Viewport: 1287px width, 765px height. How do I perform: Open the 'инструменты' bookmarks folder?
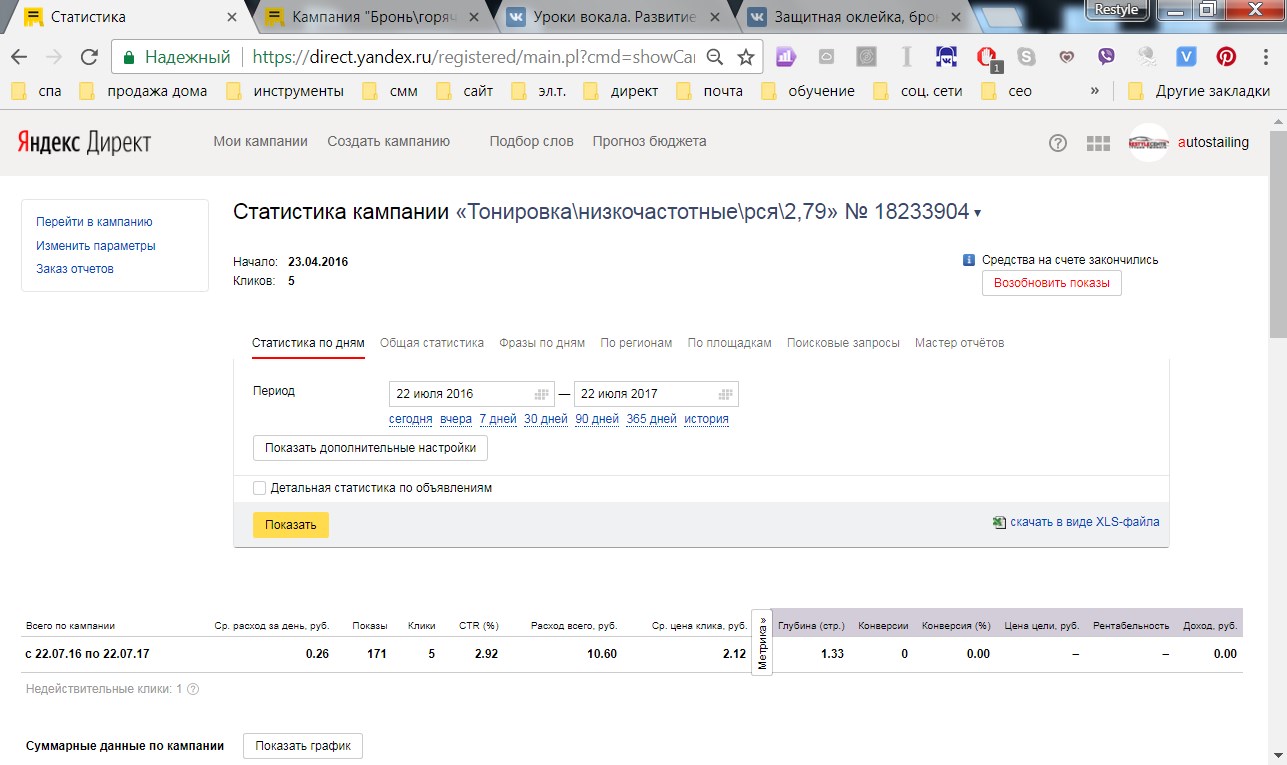point(285,91)
